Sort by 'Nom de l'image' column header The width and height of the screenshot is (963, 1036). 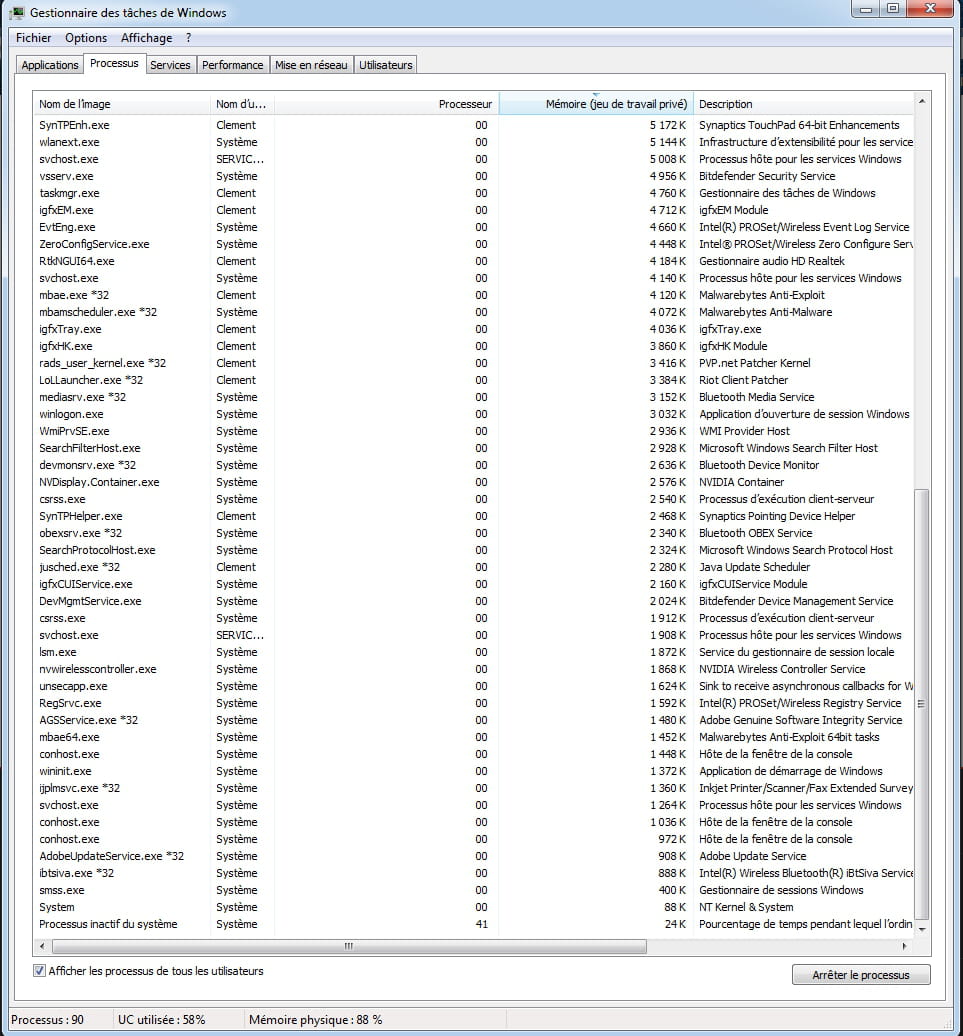point(122,104)
